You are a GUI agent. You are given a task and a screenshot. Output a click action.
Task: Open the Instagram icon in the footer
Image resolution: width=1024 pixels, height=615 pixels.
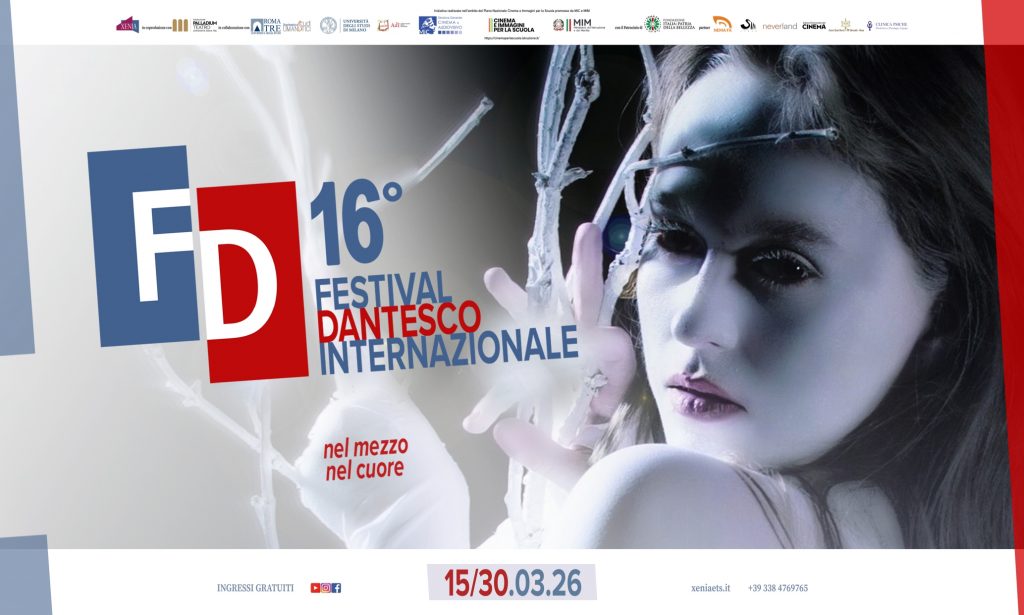[325, 588]
